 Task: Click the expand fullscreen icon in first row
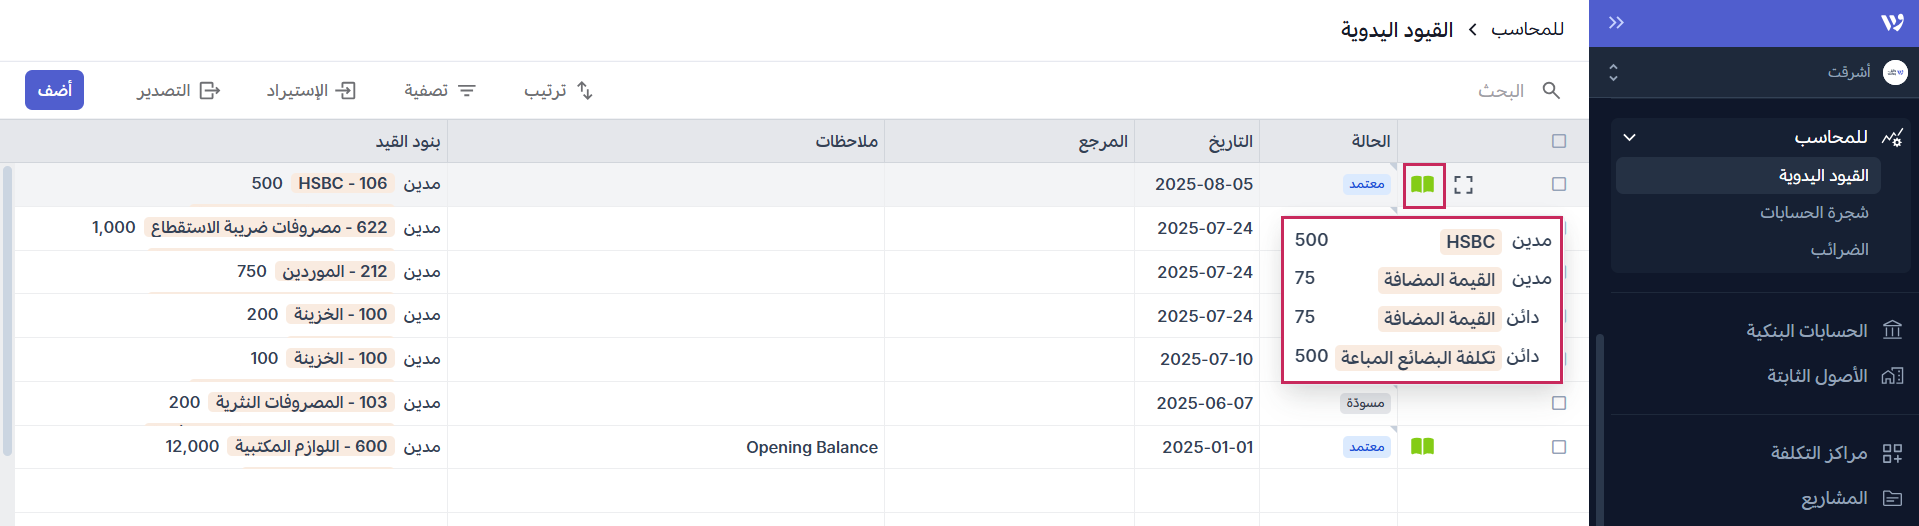[1463, 185]
